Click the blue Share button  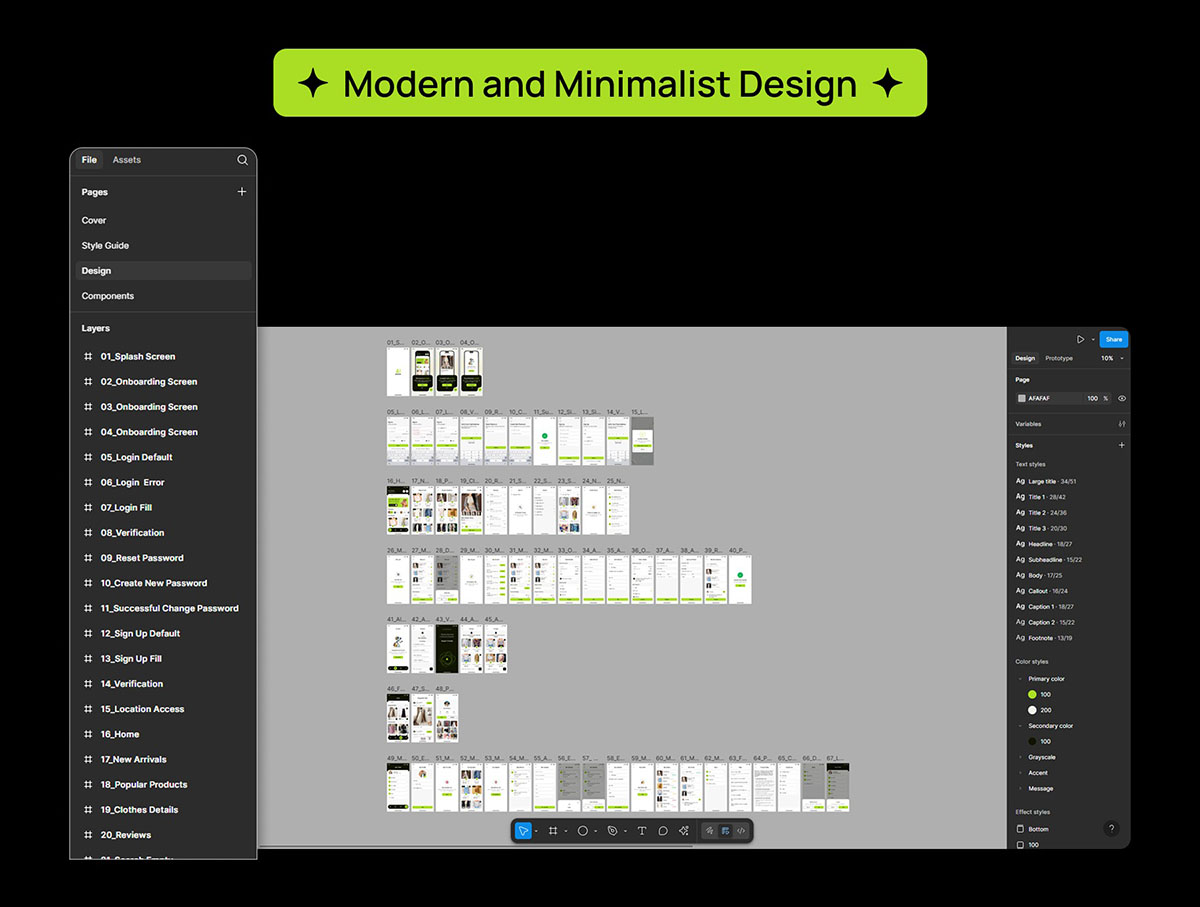[x=1114, y=339]
